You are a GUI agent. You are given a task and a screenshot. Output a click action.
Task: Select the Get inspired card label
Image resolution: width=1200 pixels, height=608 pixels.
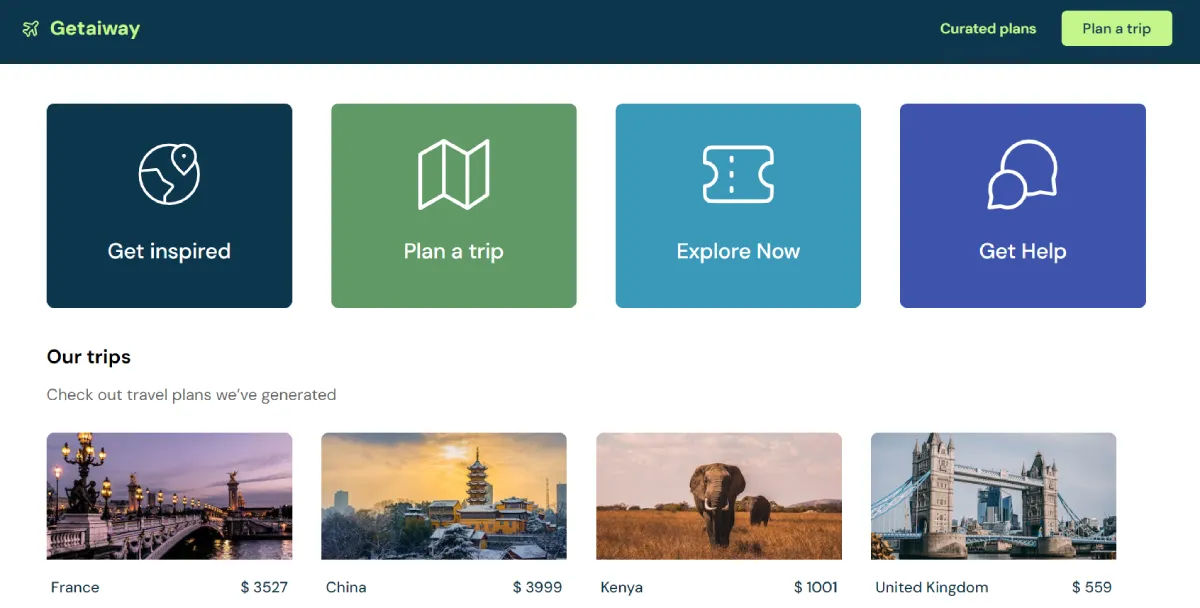click(169, 251)
